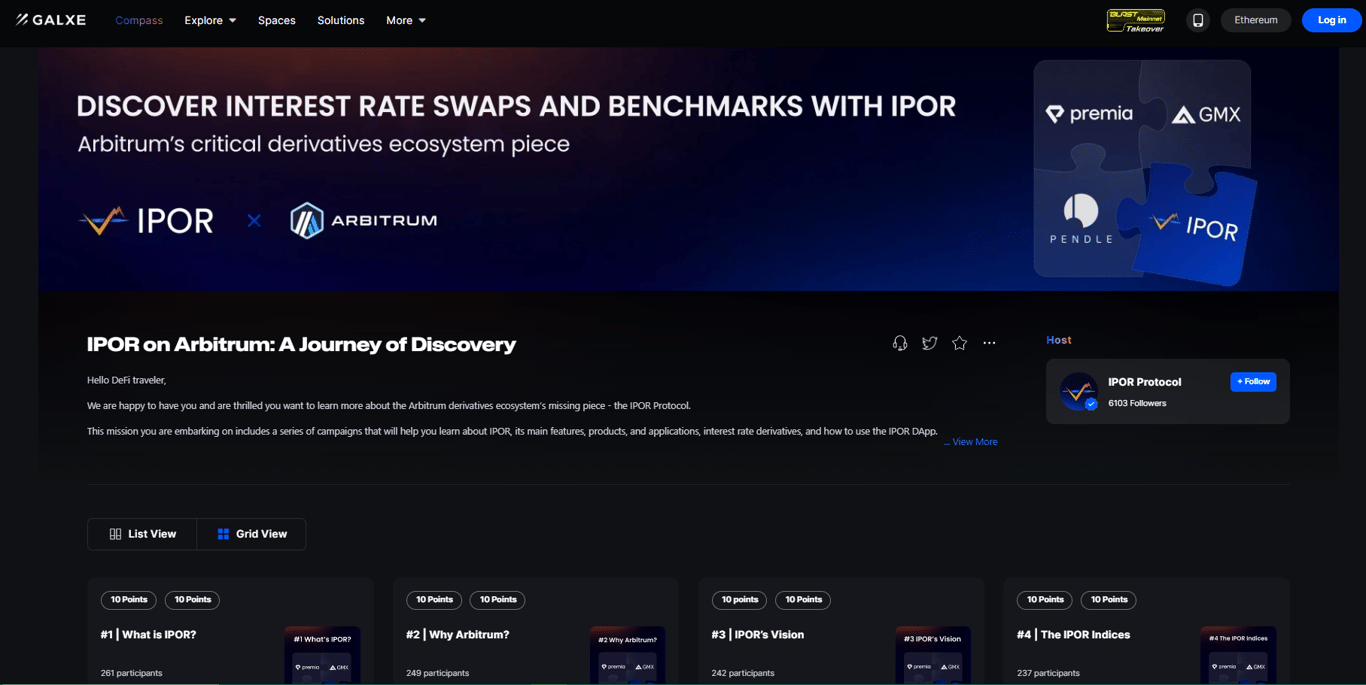The width and height of the screenshot is (1366, 685).
Task: Click the #4 The IPOR Indices thumbnail
Action: tap(1238, 656)
